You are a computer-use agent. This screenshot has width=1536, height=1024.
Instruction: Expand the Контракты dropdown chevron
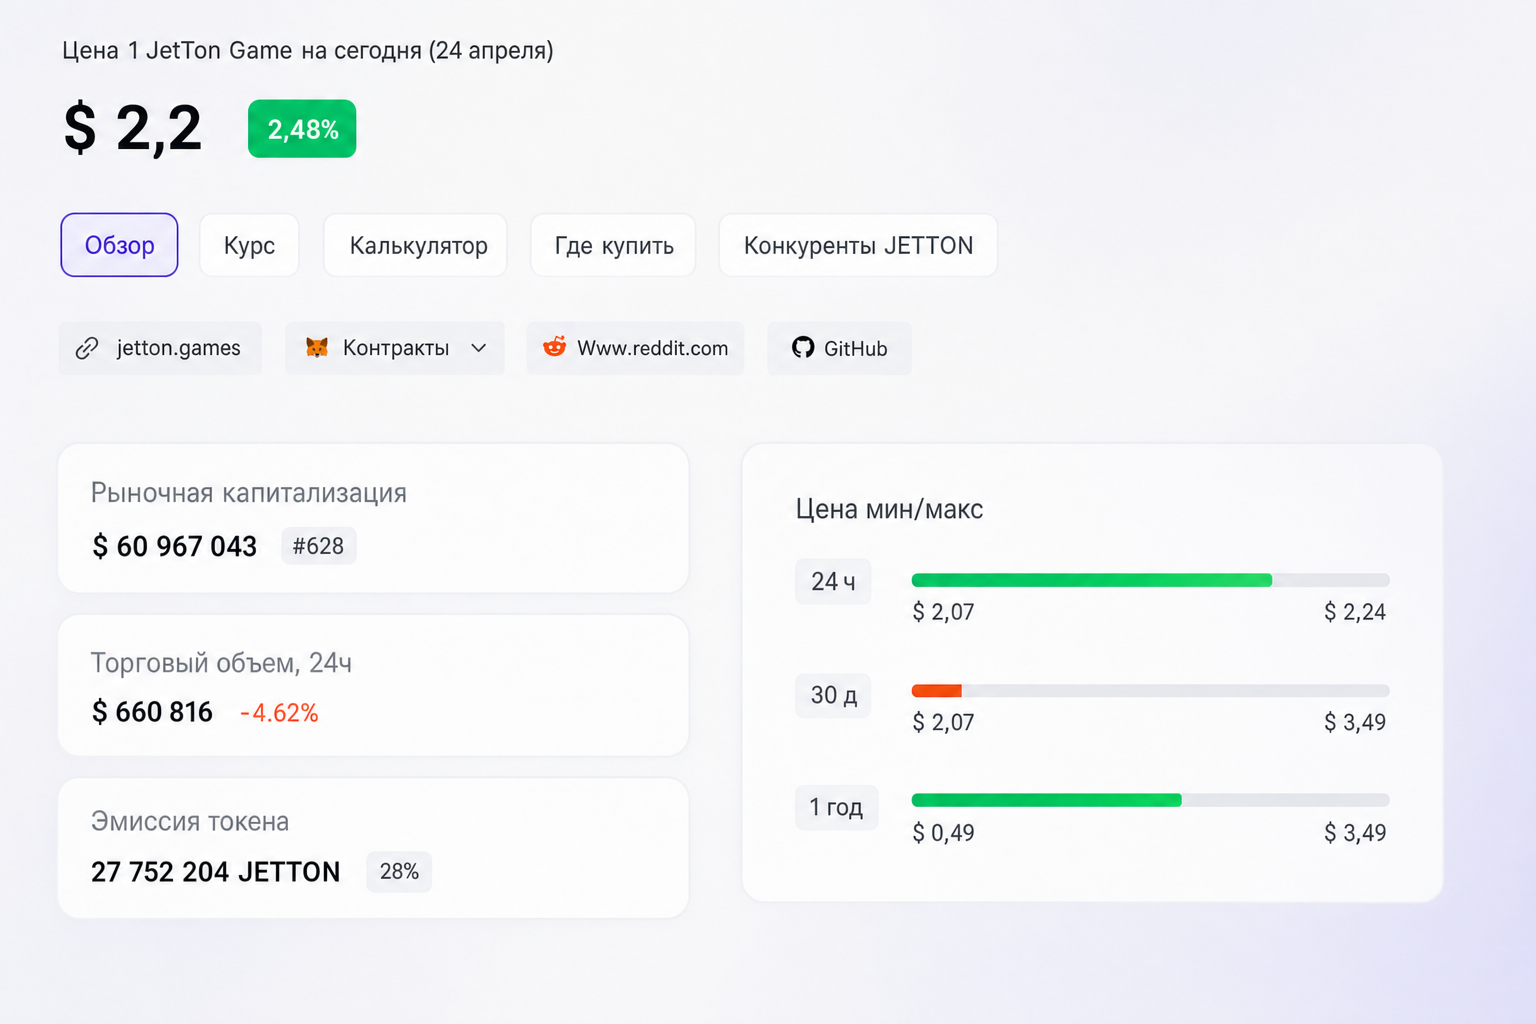pos(479,348)
